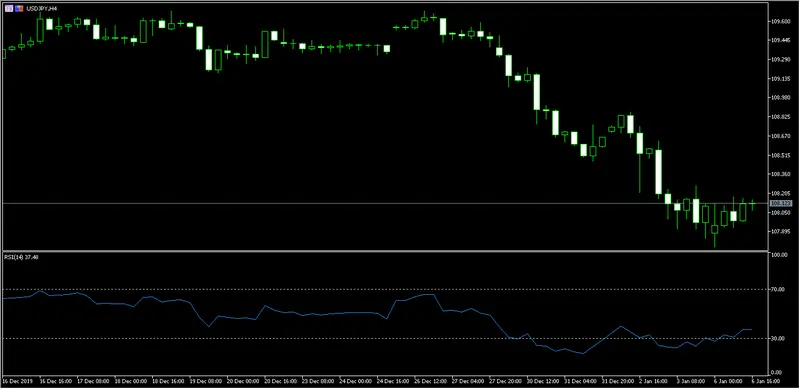Select the RSI 70.00 overbought level label
This screenshot has height=389, width=800.
point(777,289)
